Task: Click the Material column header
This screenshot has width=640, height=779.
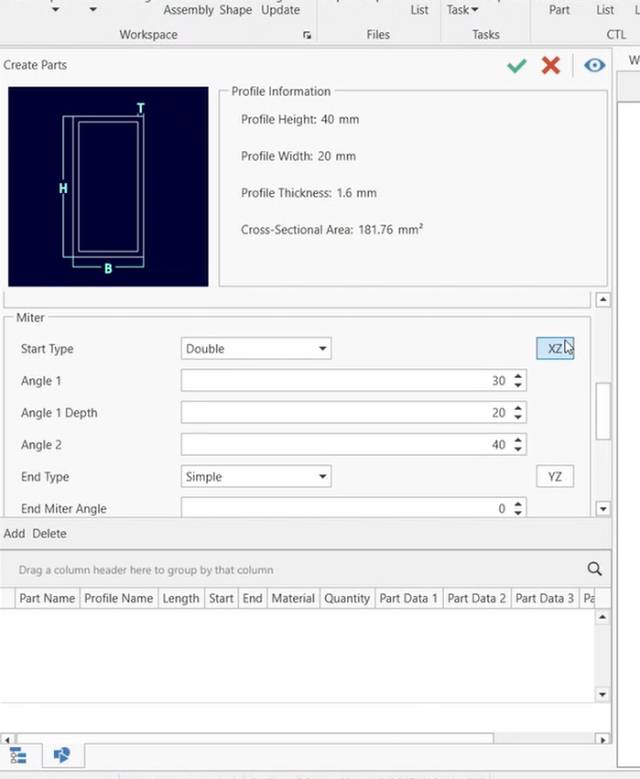Action: pyautogui.click(x=293, y=598)
